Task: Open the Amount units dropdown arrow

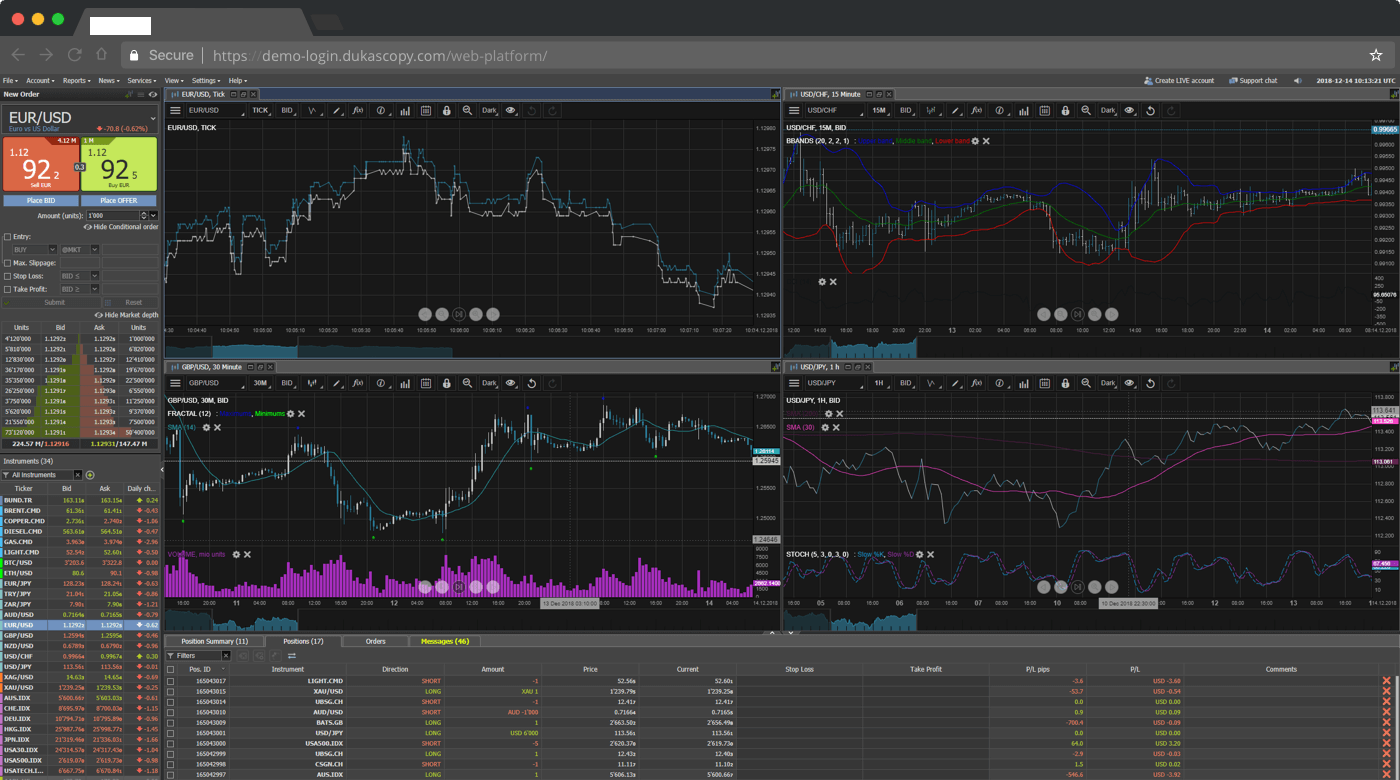Action: click(153, 215)
